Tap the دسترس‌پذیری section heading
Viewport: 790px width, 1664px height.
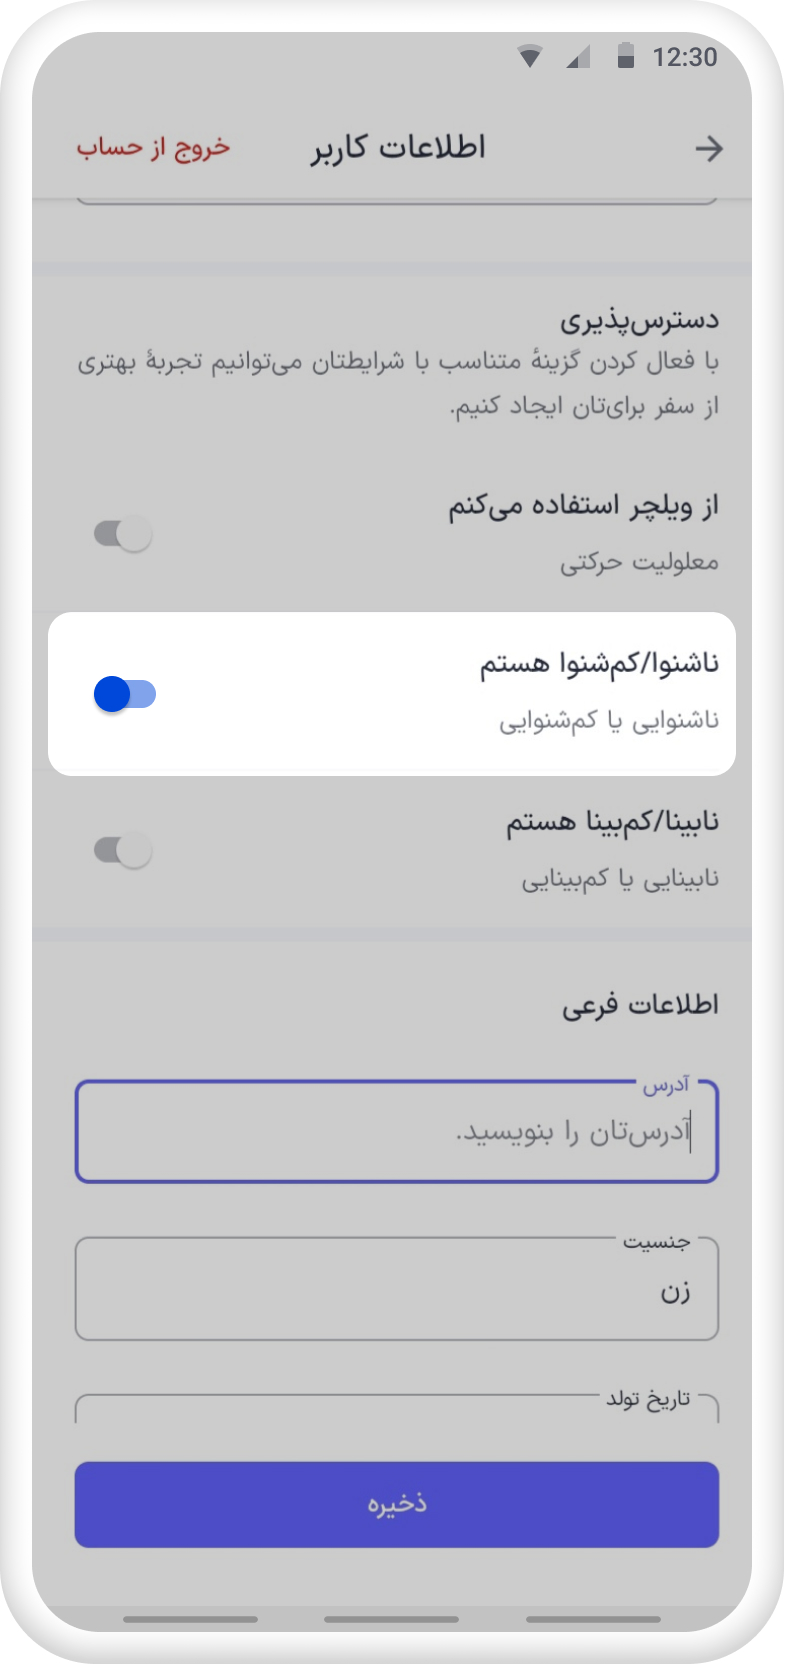point(639,320)
